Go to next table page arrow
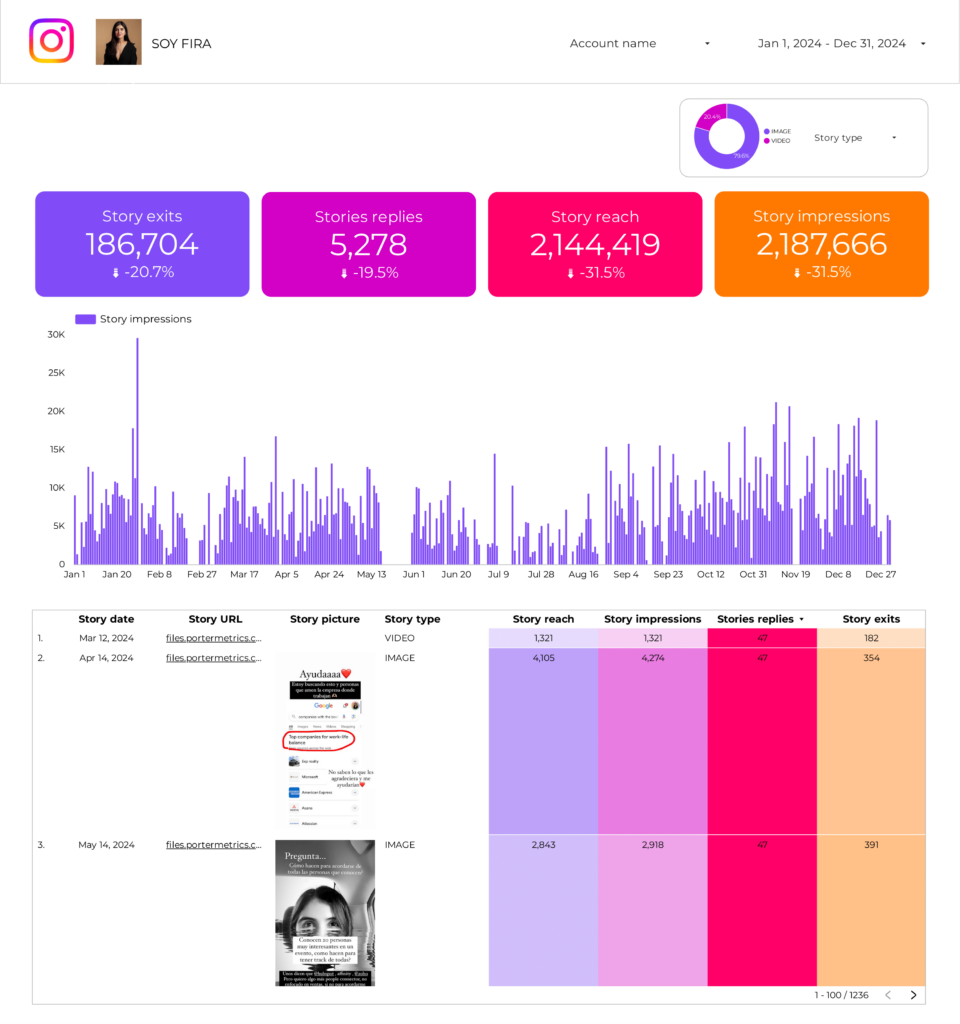 click(x=913, y=995)
